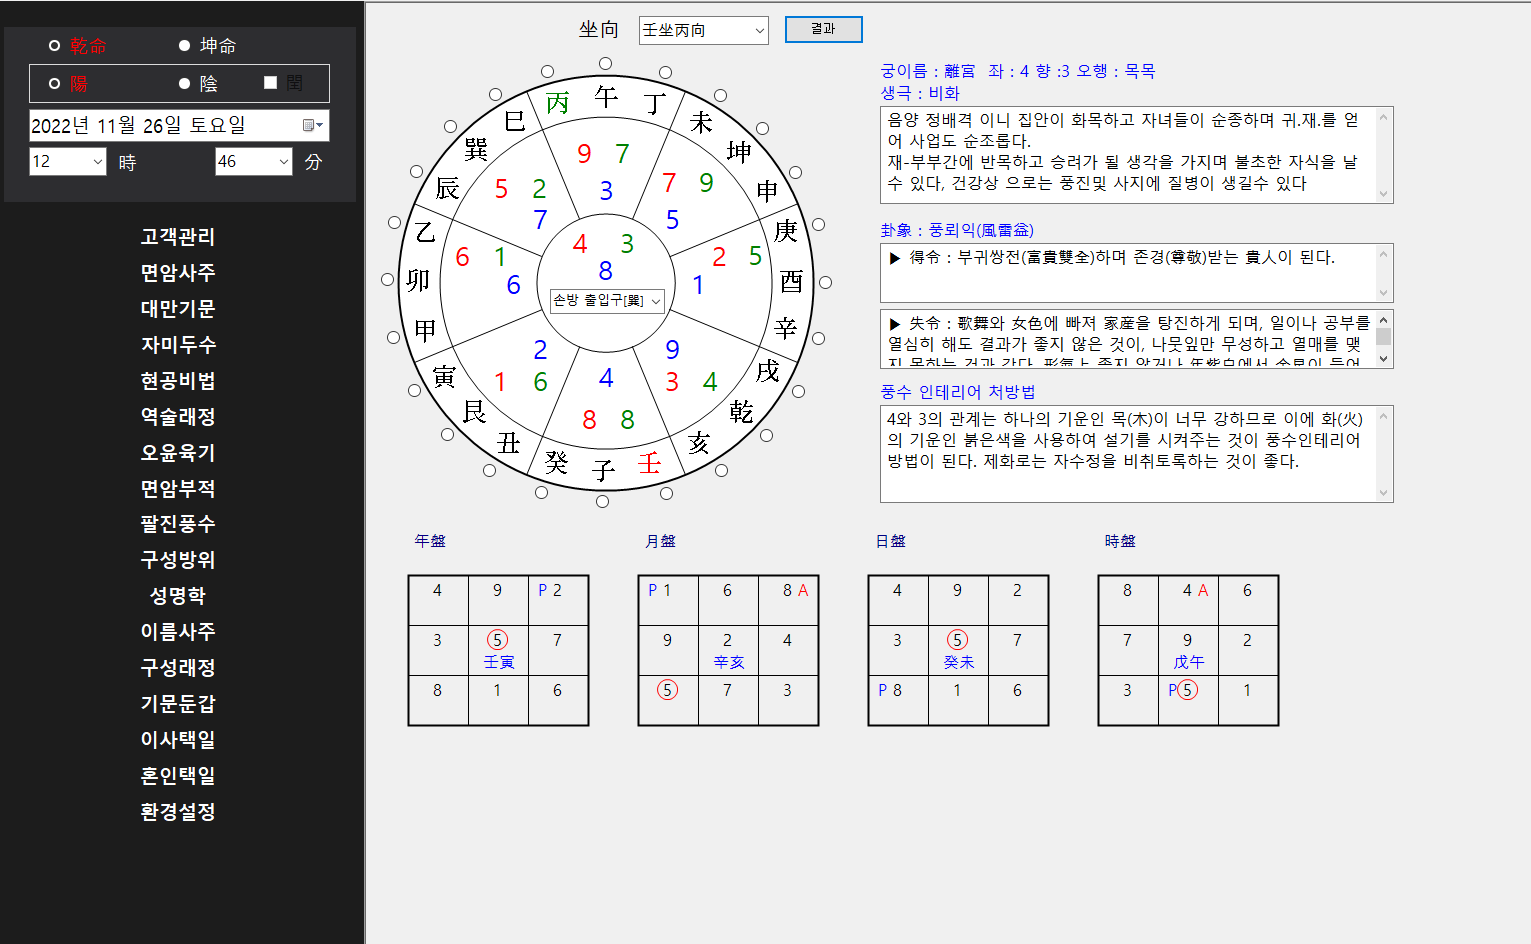Click the down arrow of the 失令 text box scrollbar
Image resolution: width=1531 pixels, height=944 pixels.
point(1384,359)
